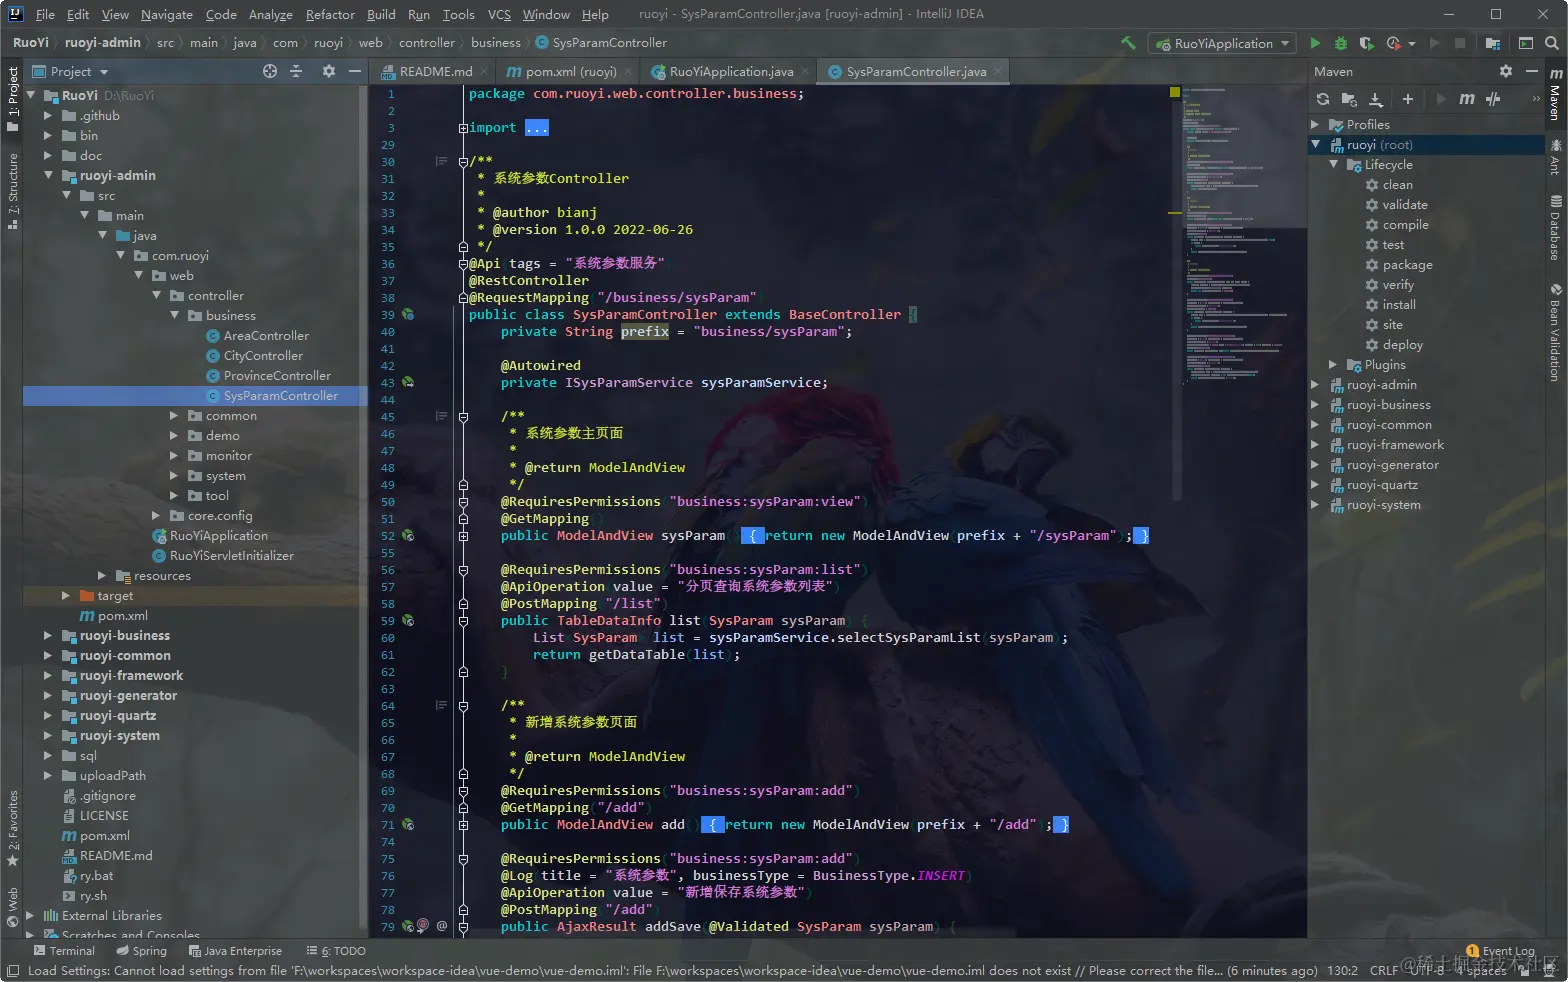Open the Navigate menu
The width and height of the screenshot is (1568, 982).
[167, 14]
